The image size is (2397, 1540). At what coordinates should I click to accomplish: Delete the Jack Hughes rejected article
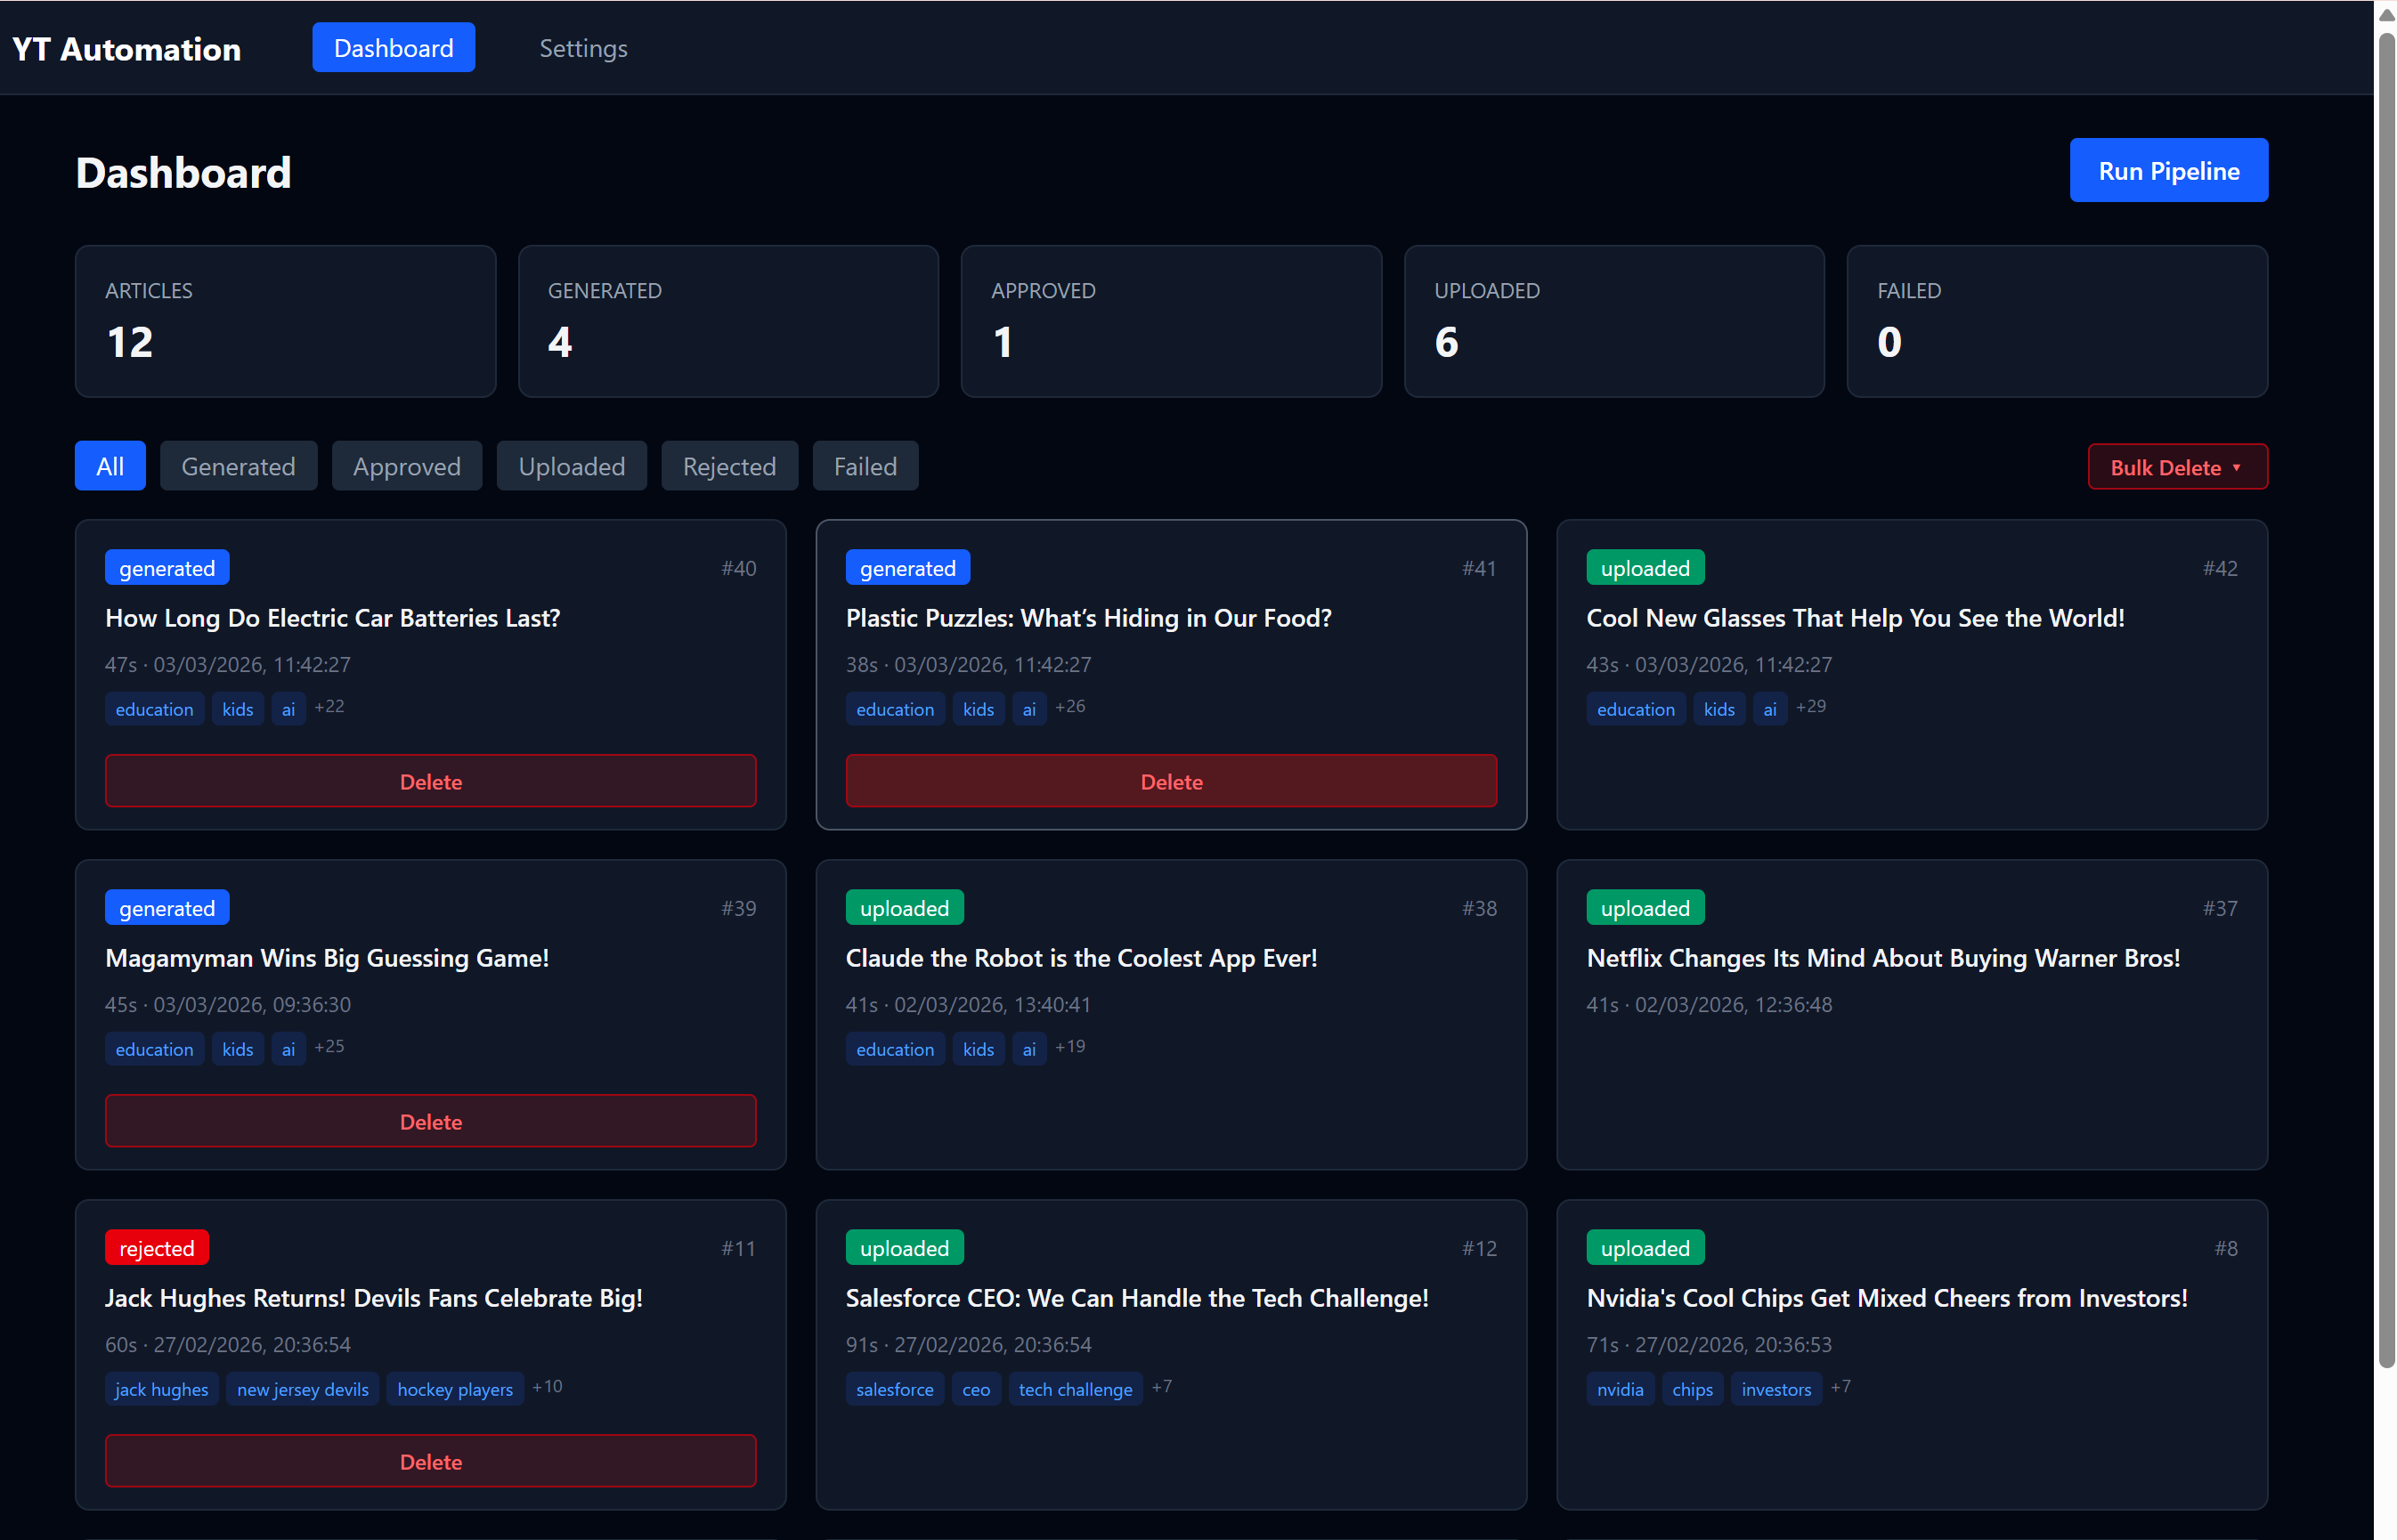coord(431,1460)
